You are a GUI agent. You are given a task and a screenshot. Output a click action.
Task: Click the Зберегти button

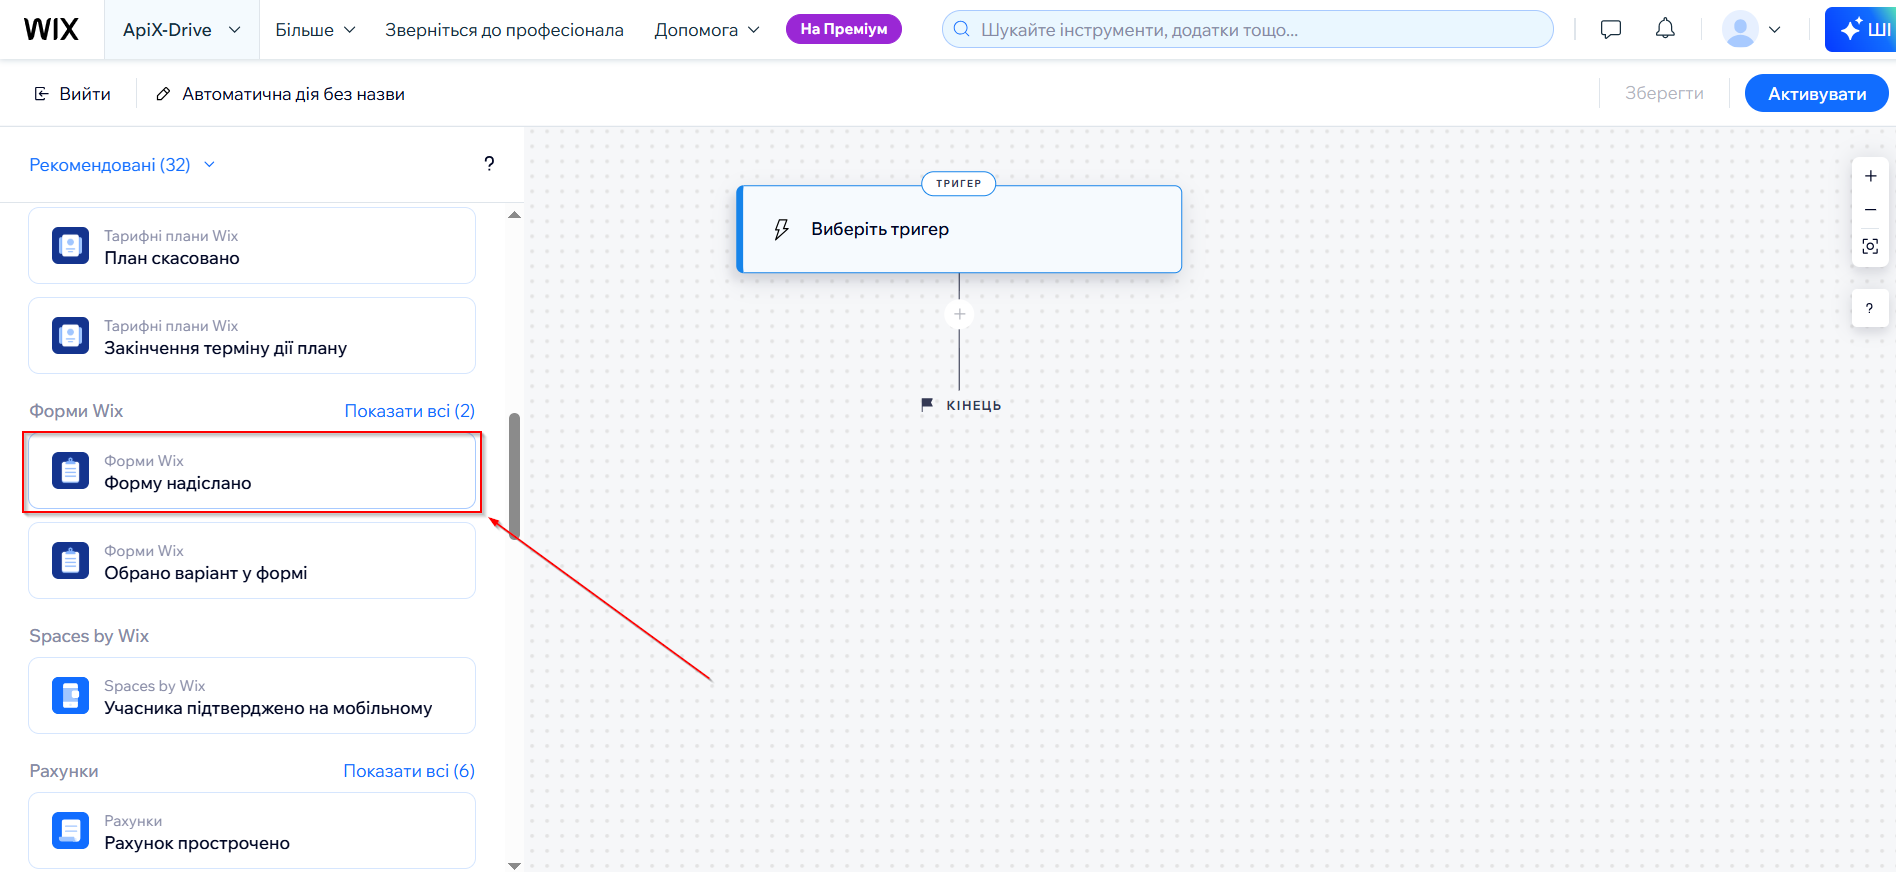click(1664, 93)
